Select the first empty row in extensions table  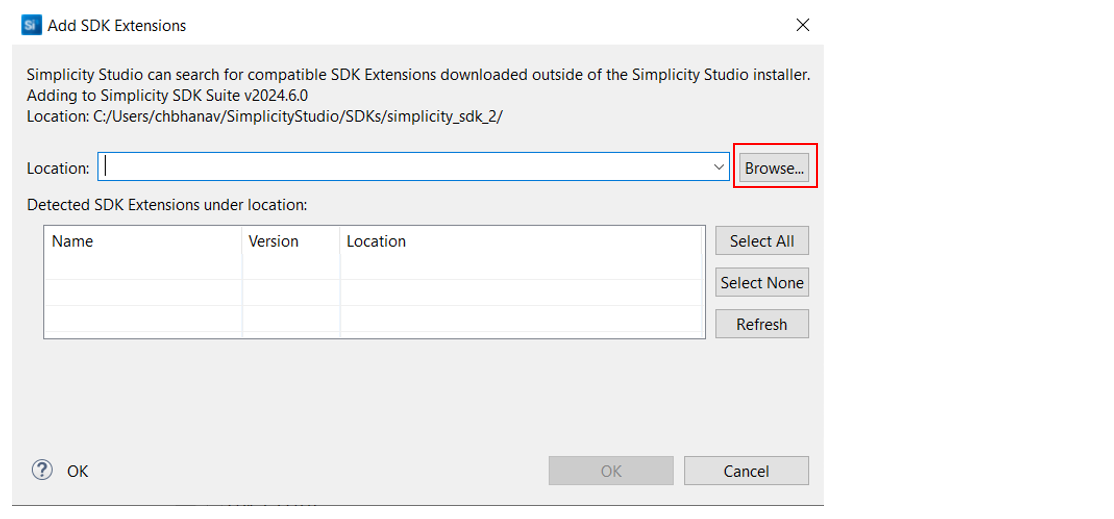point(373,268)
